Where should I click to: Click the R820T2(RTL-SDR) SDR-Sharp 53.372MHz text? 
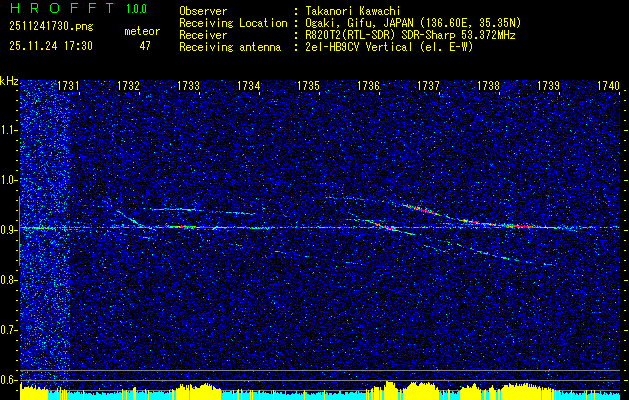pyautogui.click(x=410, y=35)
